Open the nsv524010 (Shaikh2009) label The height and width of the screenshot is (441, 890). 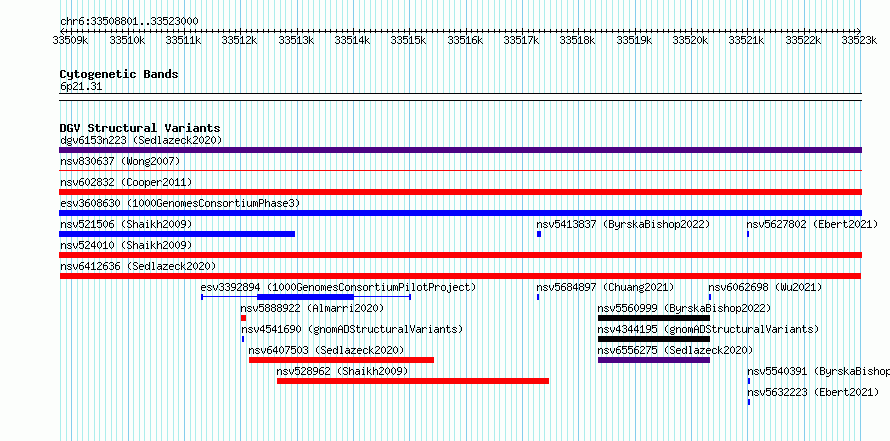point(126,245)
